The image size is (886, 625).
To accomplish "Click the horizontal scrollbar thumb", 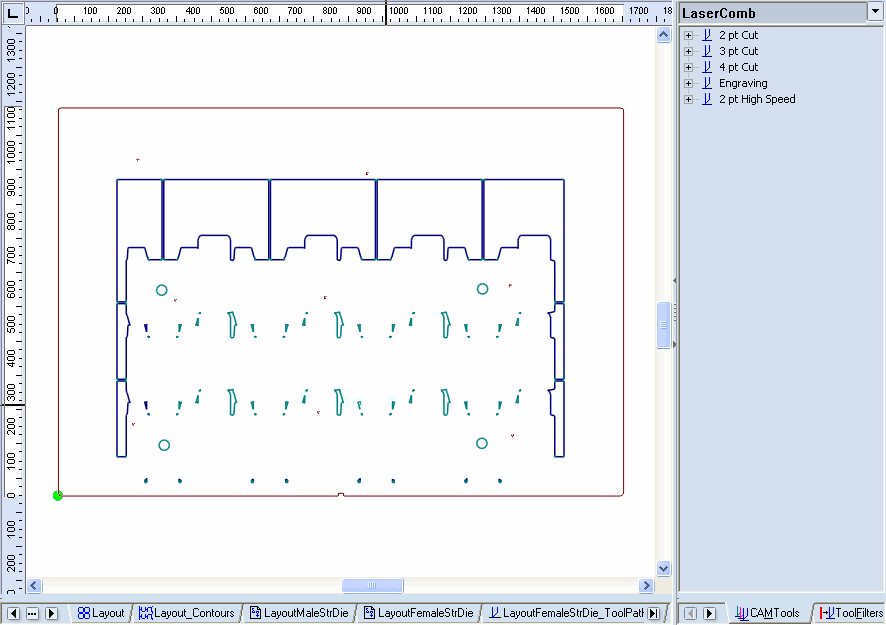I will tap(372, 585).
